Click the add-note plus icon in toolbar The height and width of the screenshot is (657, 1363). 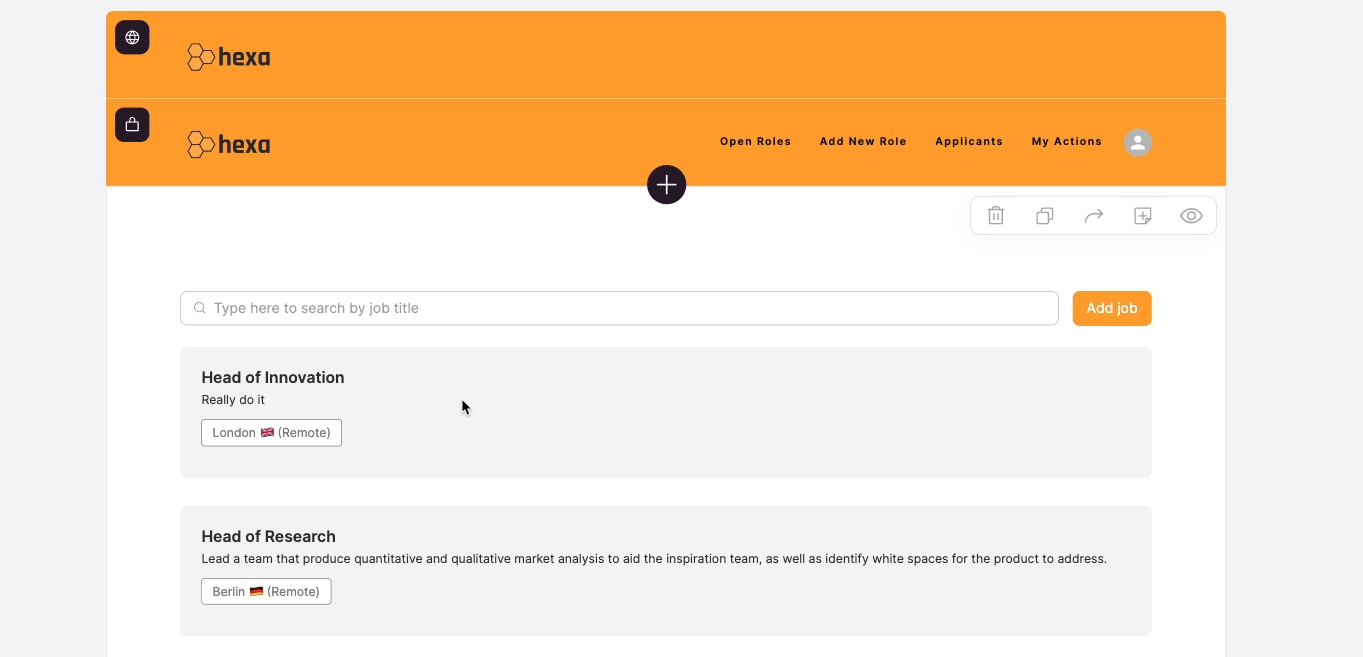click(x=1143, y=216)
